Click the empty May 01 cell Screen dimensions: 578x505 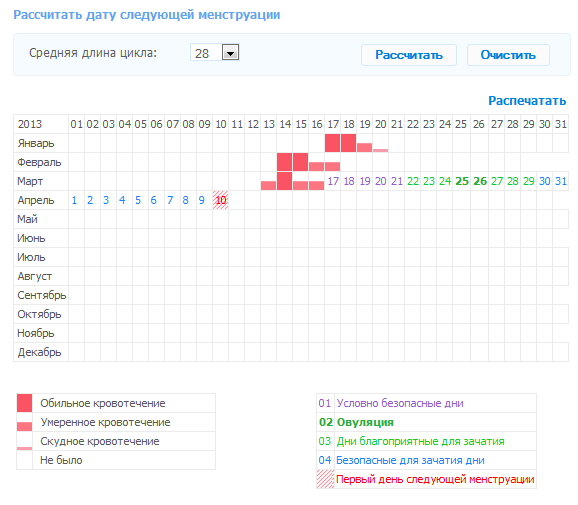(77, 219)
